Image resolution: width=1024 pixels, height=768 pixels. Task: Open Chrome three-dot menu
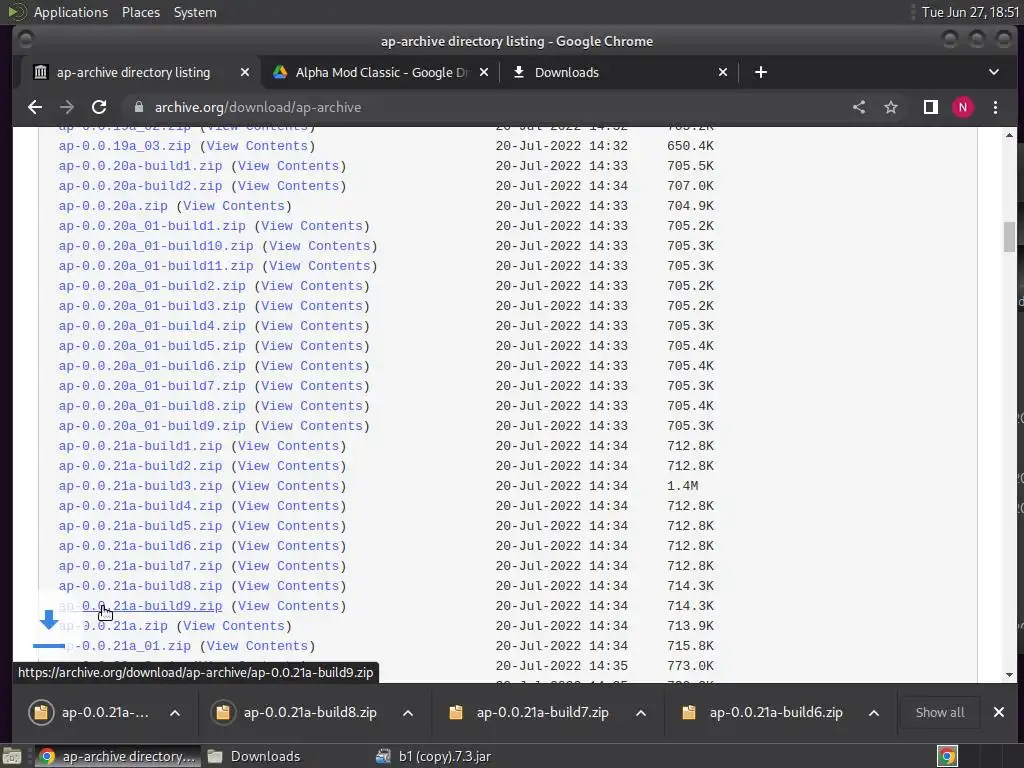995,107
